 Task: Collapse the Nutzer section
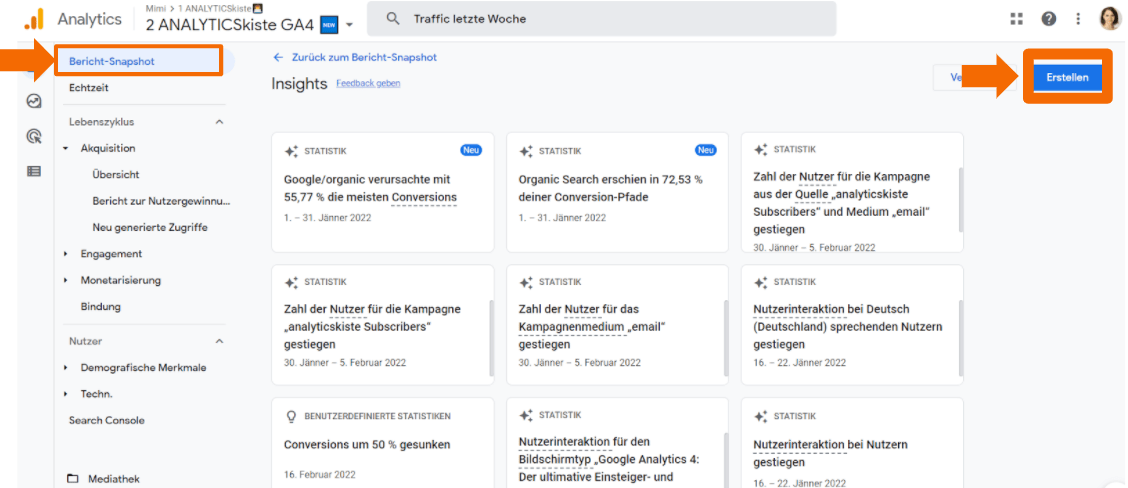pos(219,340)
